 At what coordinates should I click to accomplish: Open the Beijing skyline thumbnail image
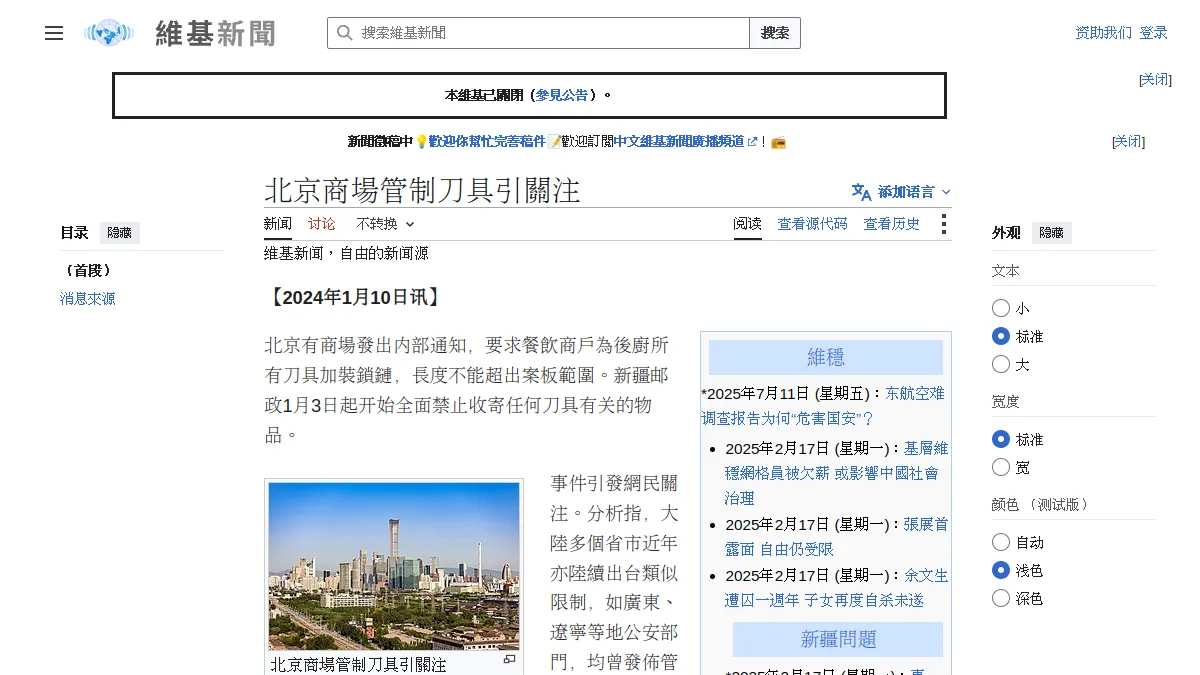click(394, 566)
